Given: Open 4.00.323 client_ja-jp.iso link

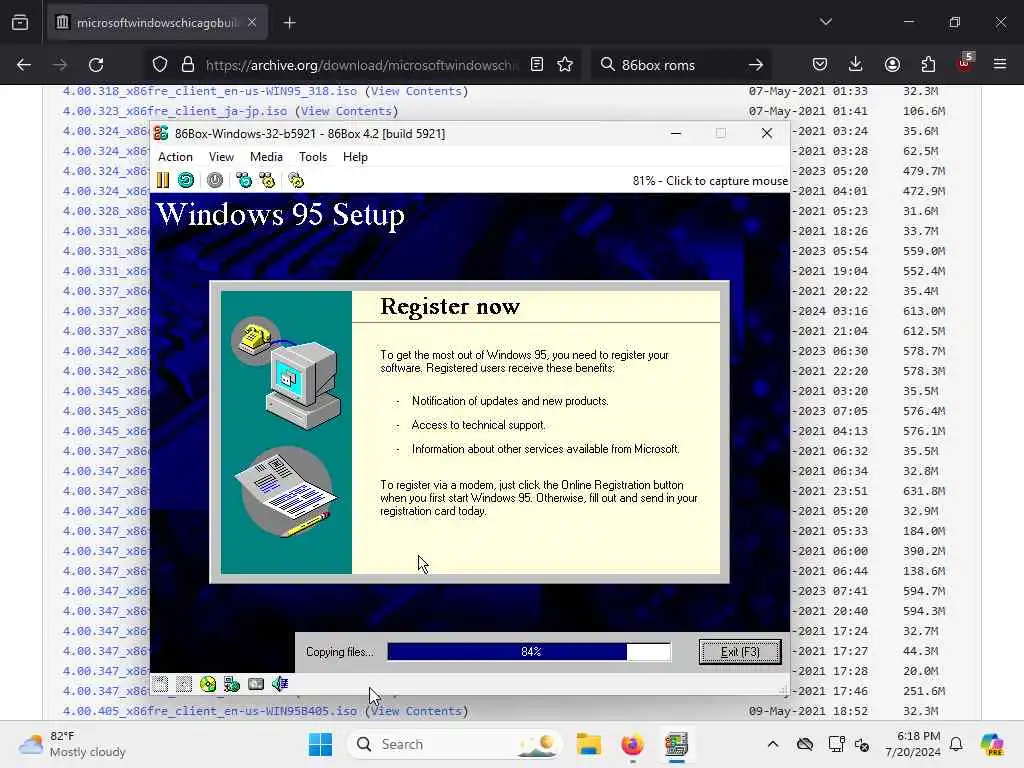Looking at the screenshot, I should pyautogui.click(x=174, y=111).
